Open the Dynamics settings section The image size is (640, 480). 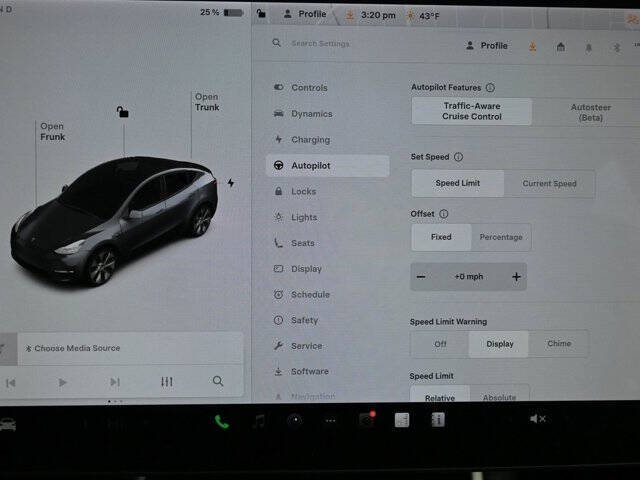[327, 114]
